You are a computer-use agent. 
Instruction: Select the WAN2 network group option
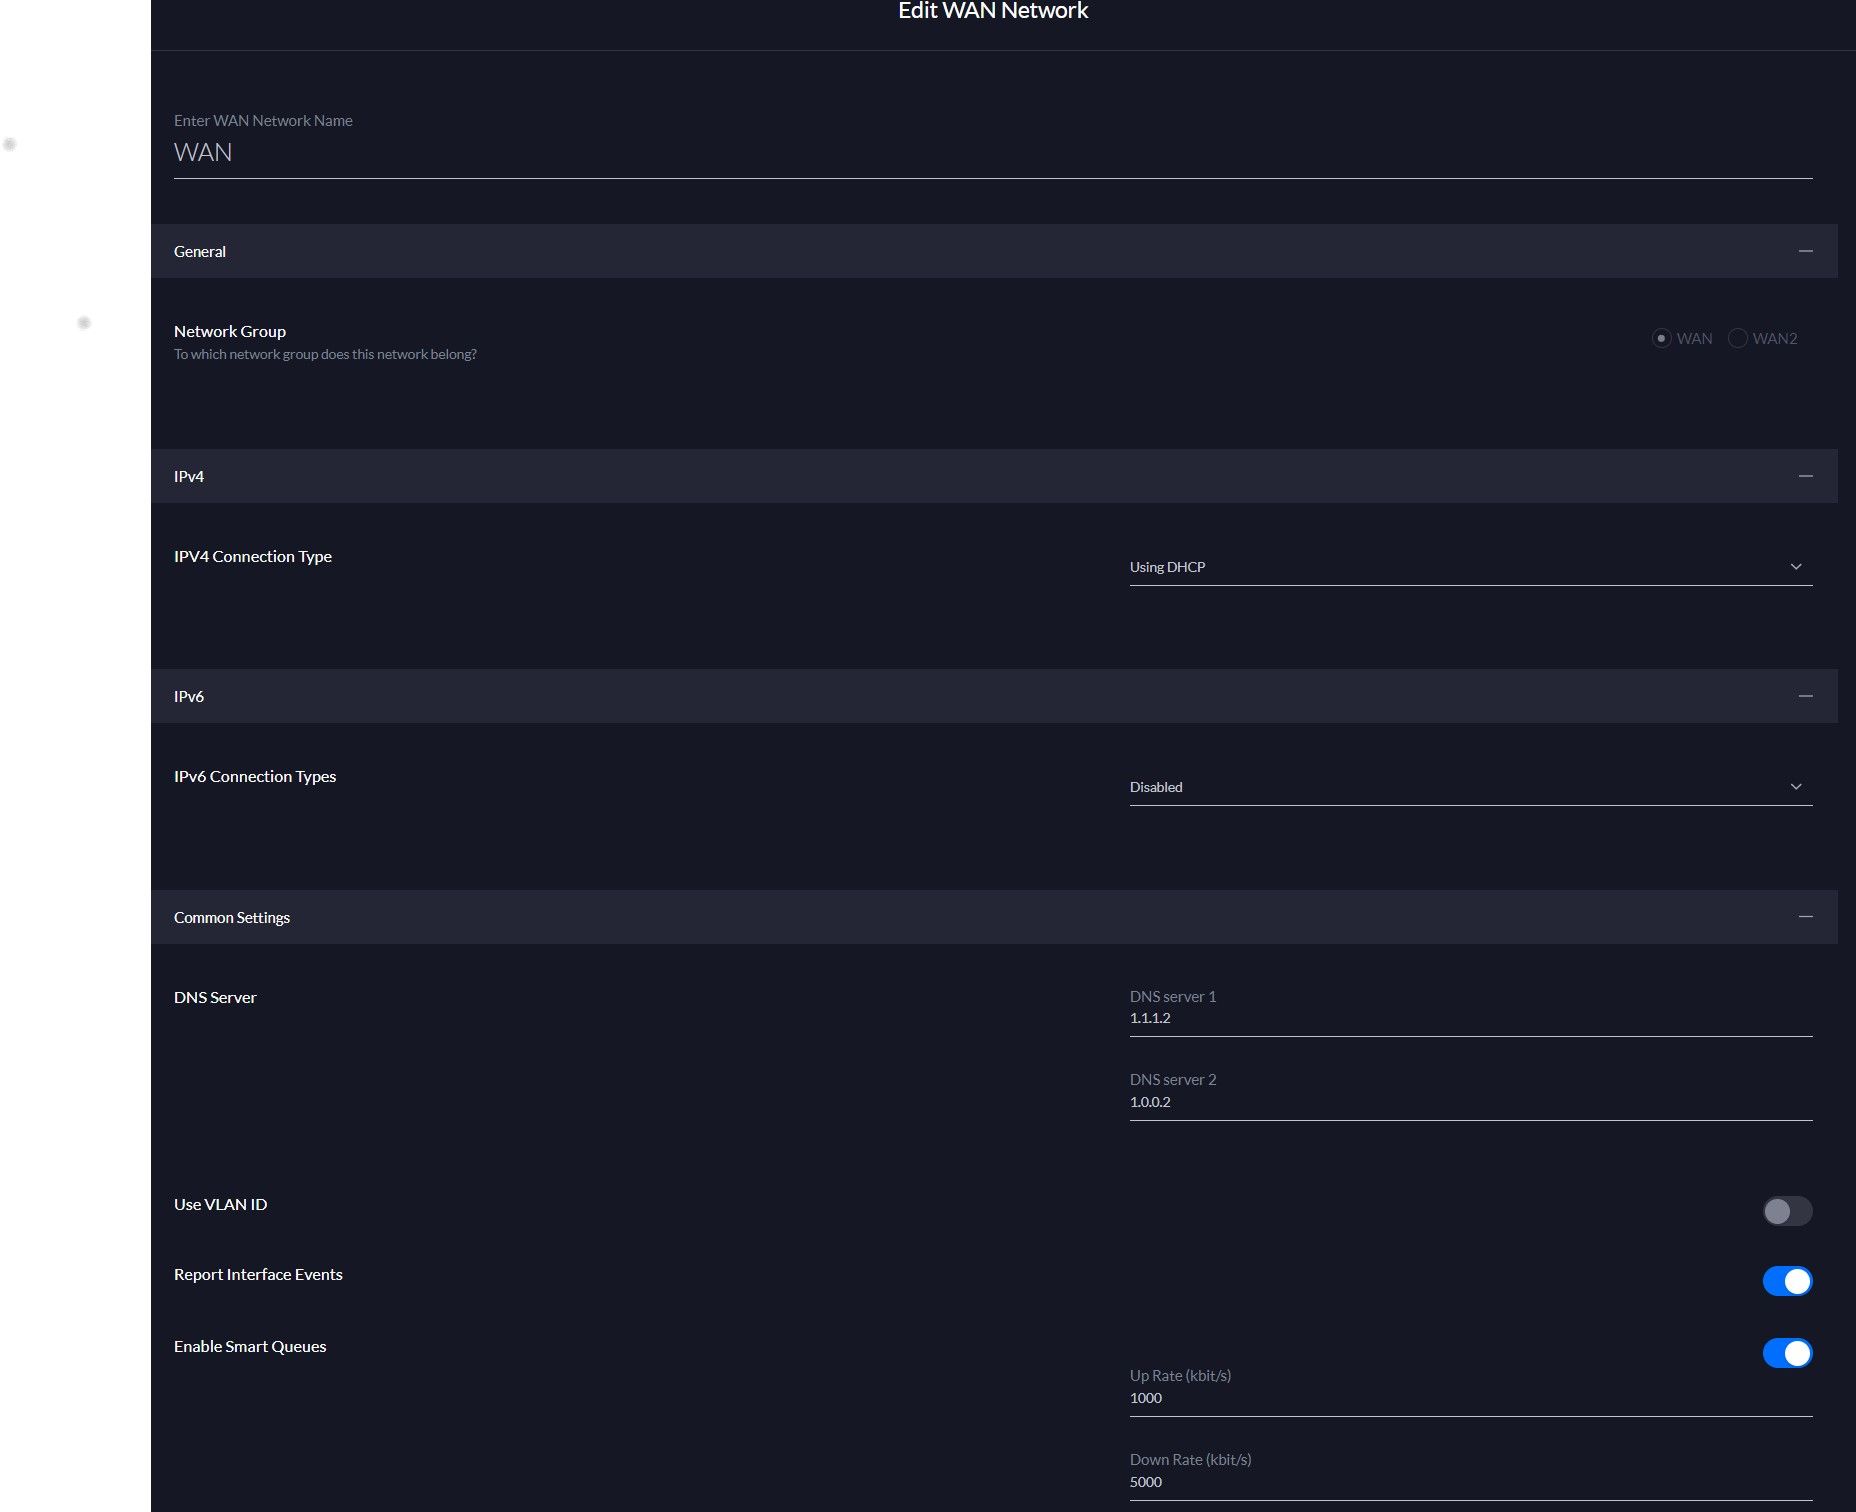(1738, 339)
